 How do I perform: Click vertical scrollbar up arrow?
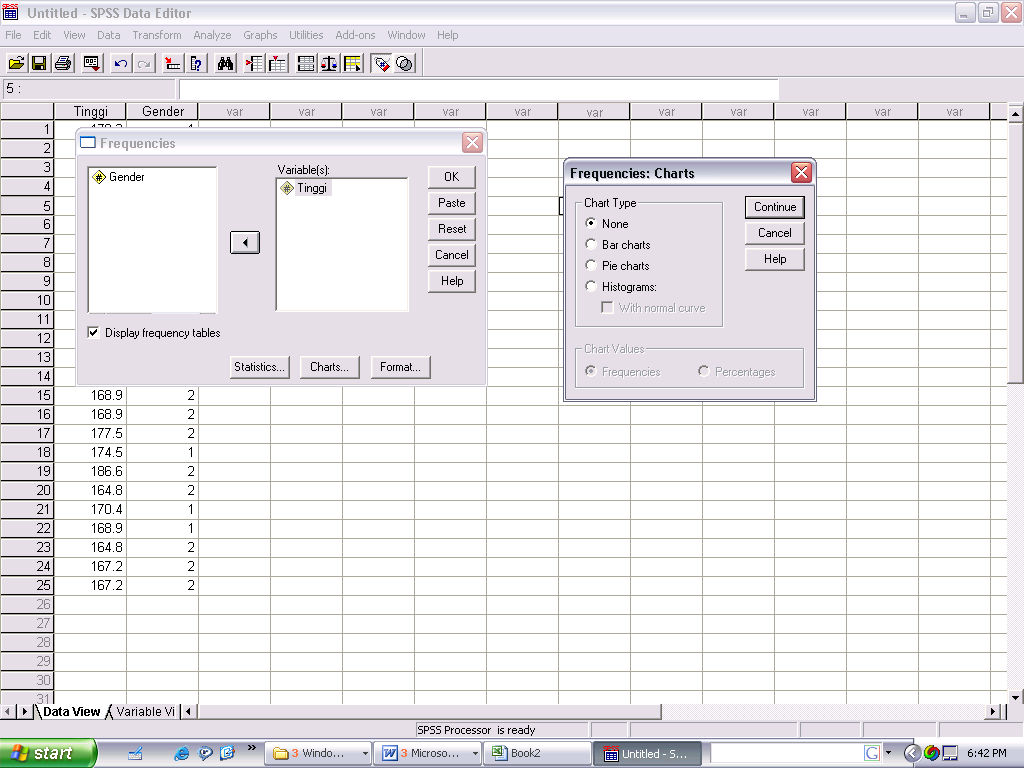1016,114
